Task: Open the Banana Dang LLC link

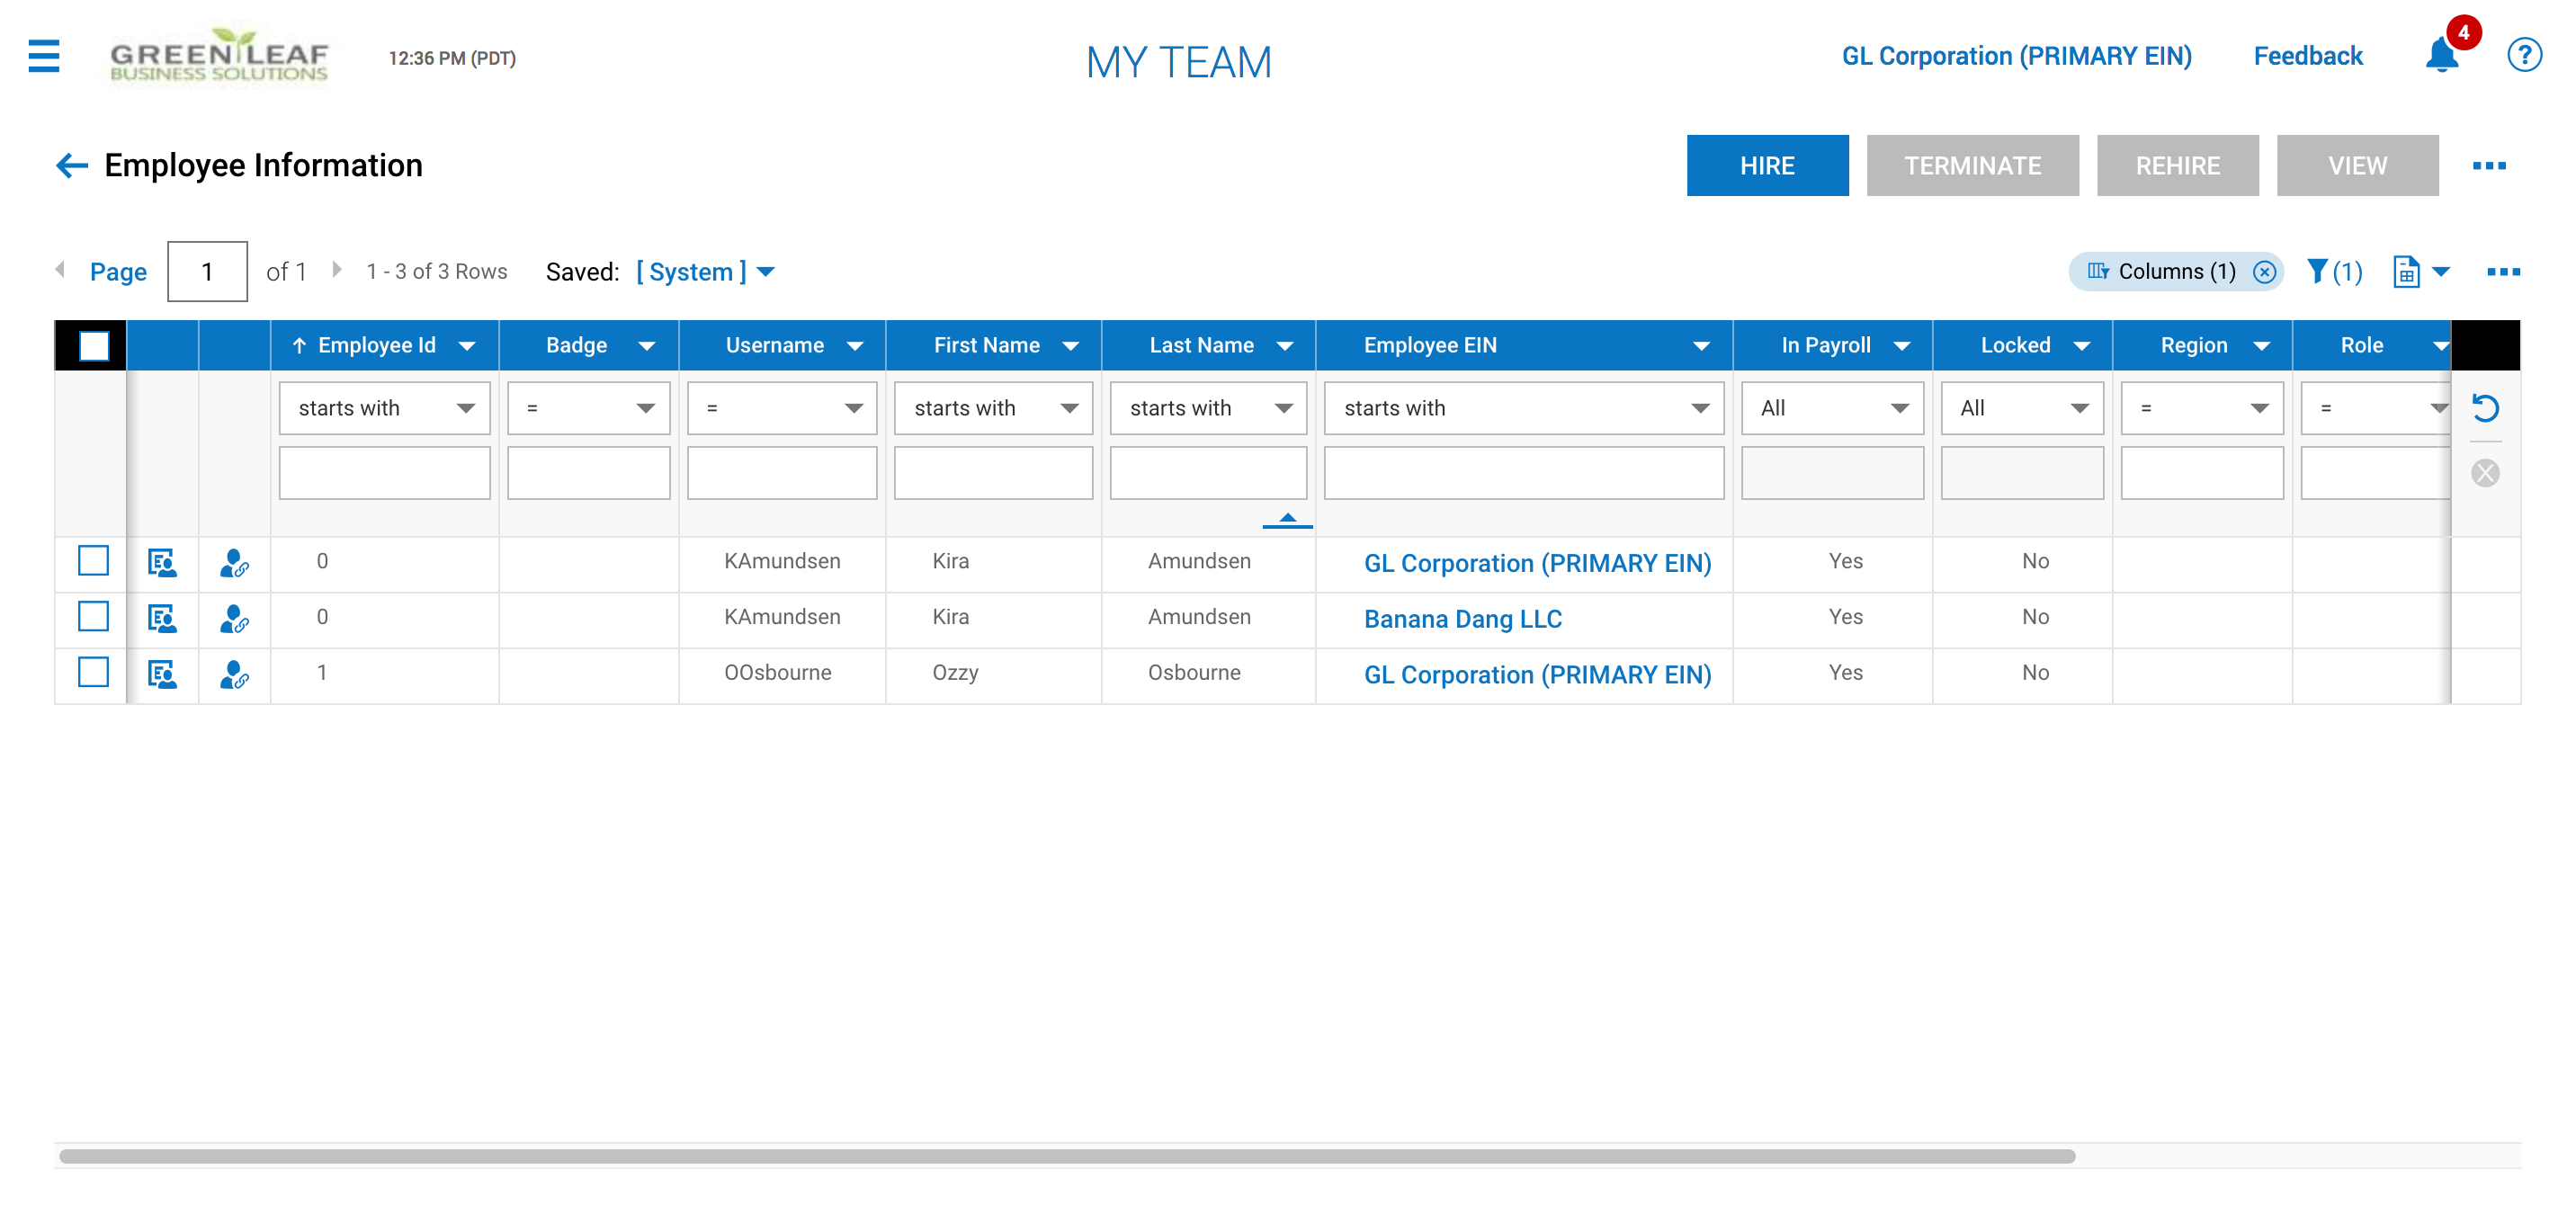Action: (1463, 619)
